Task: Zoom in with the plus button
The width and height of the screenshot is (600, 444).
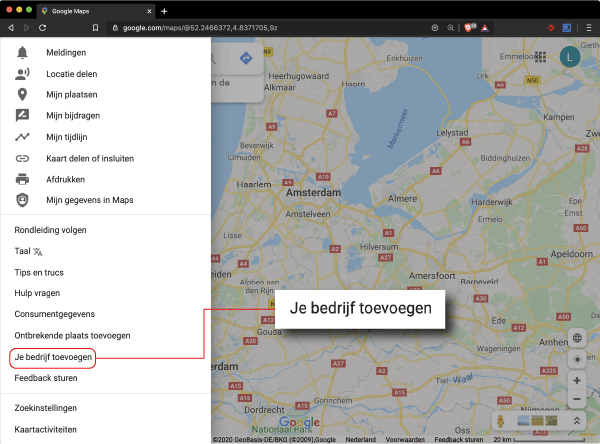Action: click(x=577, y=380)
